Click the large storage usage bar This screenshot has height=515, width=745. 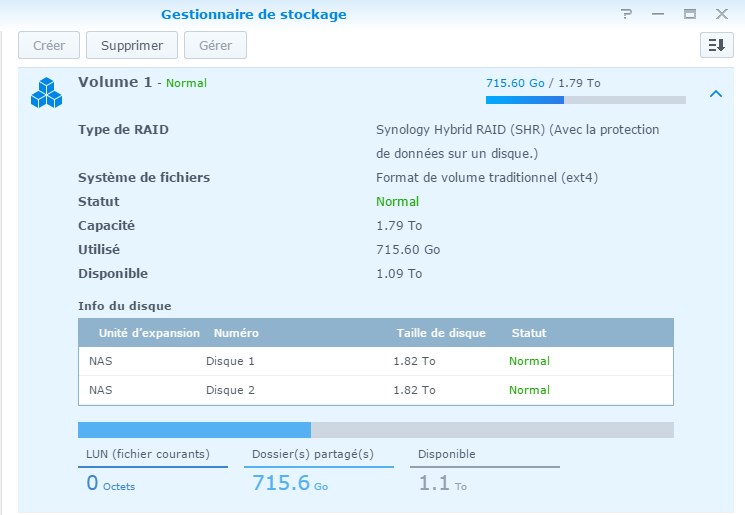click(375, 430)
